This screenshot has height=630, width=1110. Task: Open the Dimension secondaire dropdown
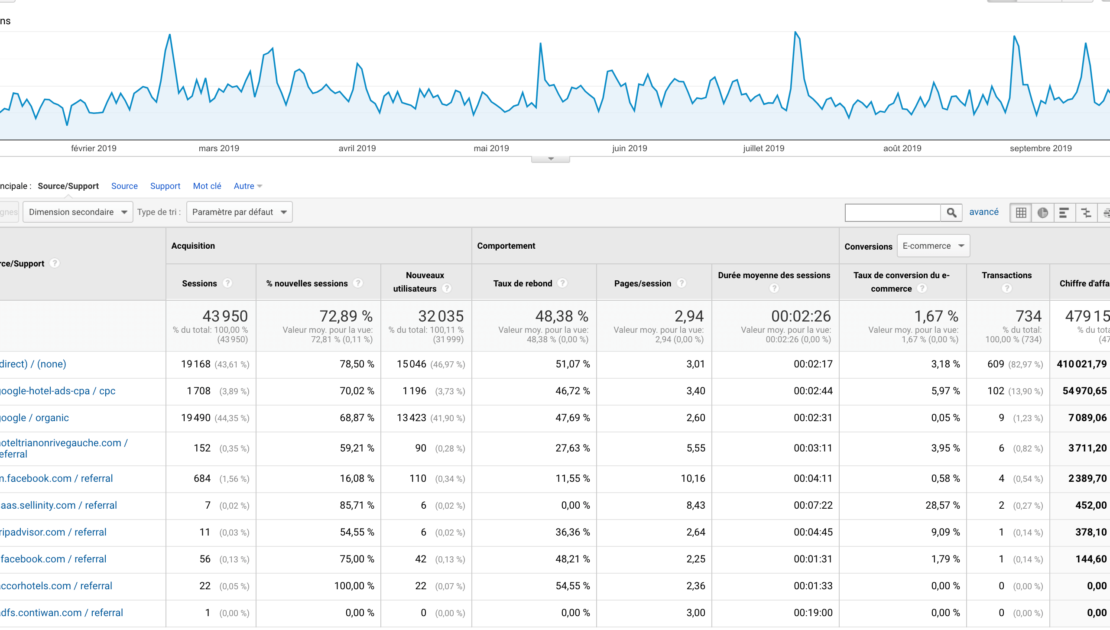click(78, 212)
